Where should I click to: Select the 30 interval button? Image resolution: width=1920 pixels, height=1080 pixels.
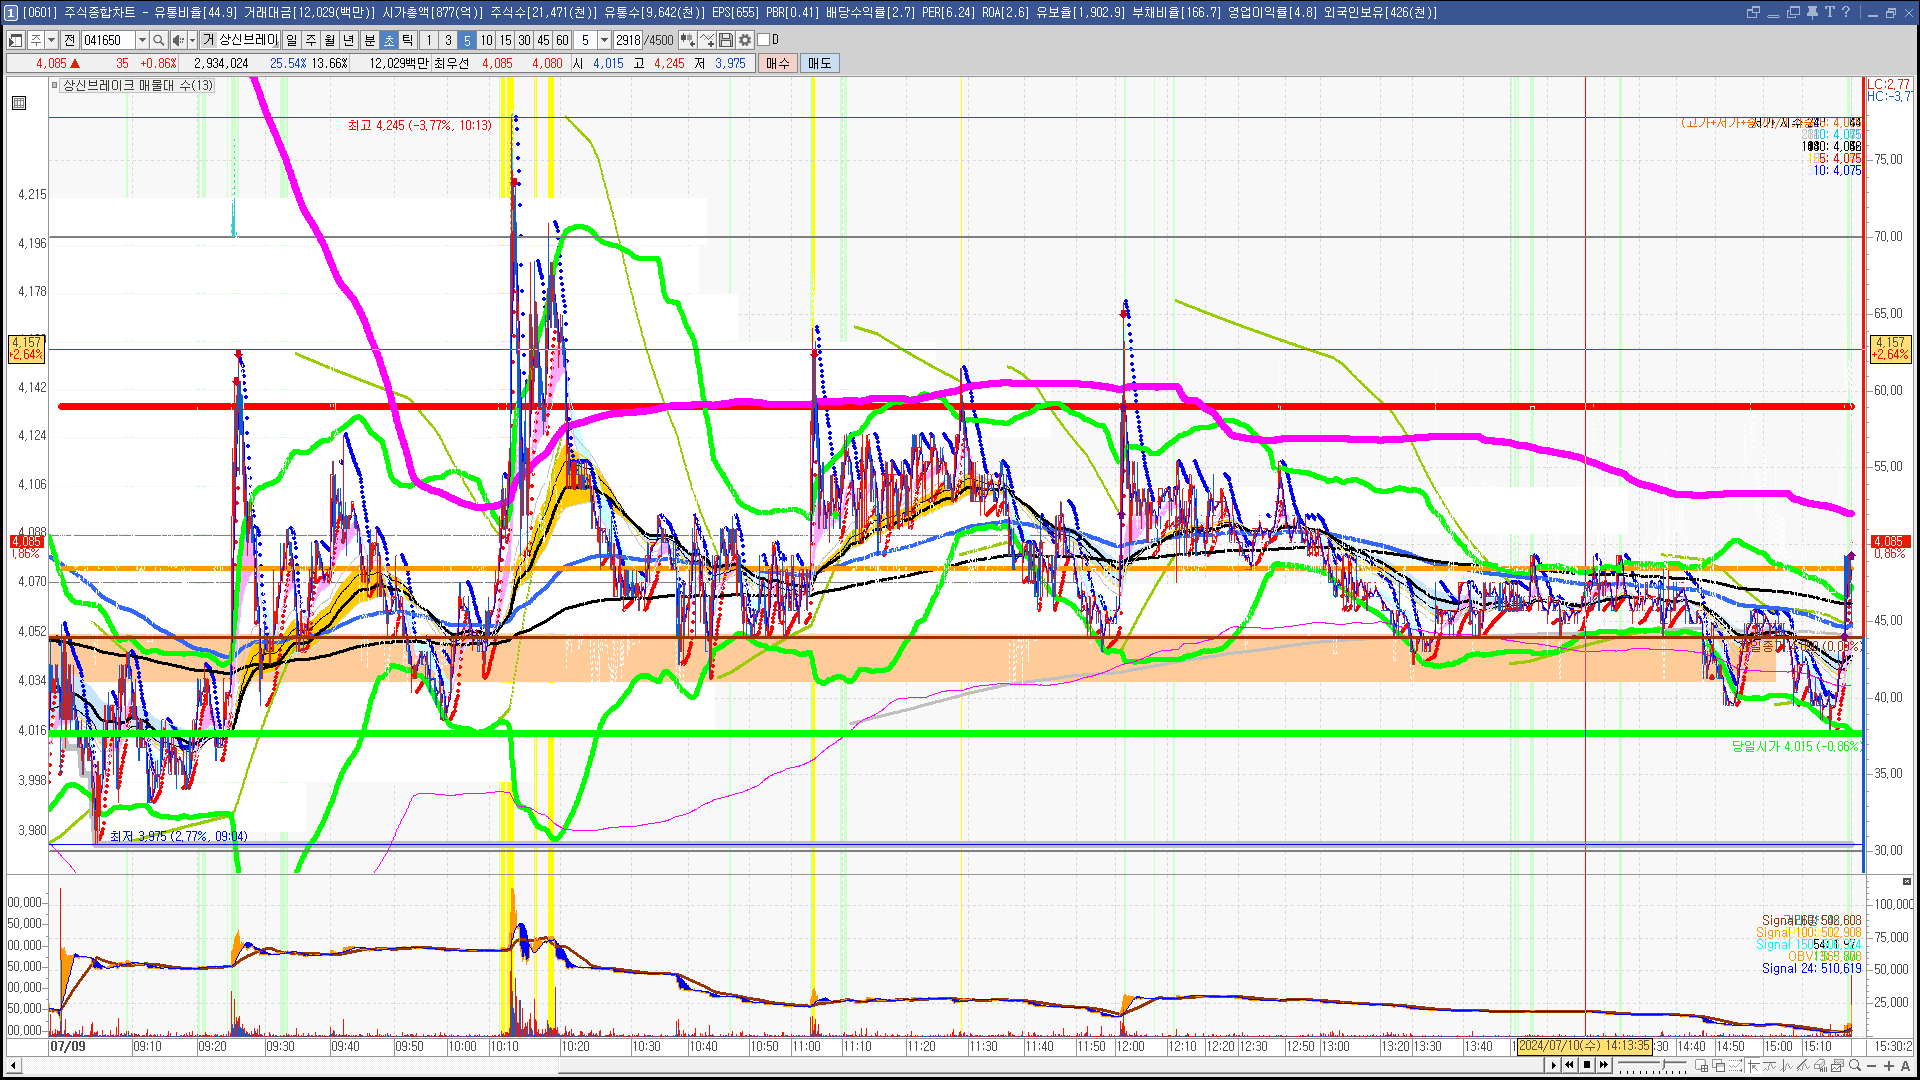click(524, 40)
